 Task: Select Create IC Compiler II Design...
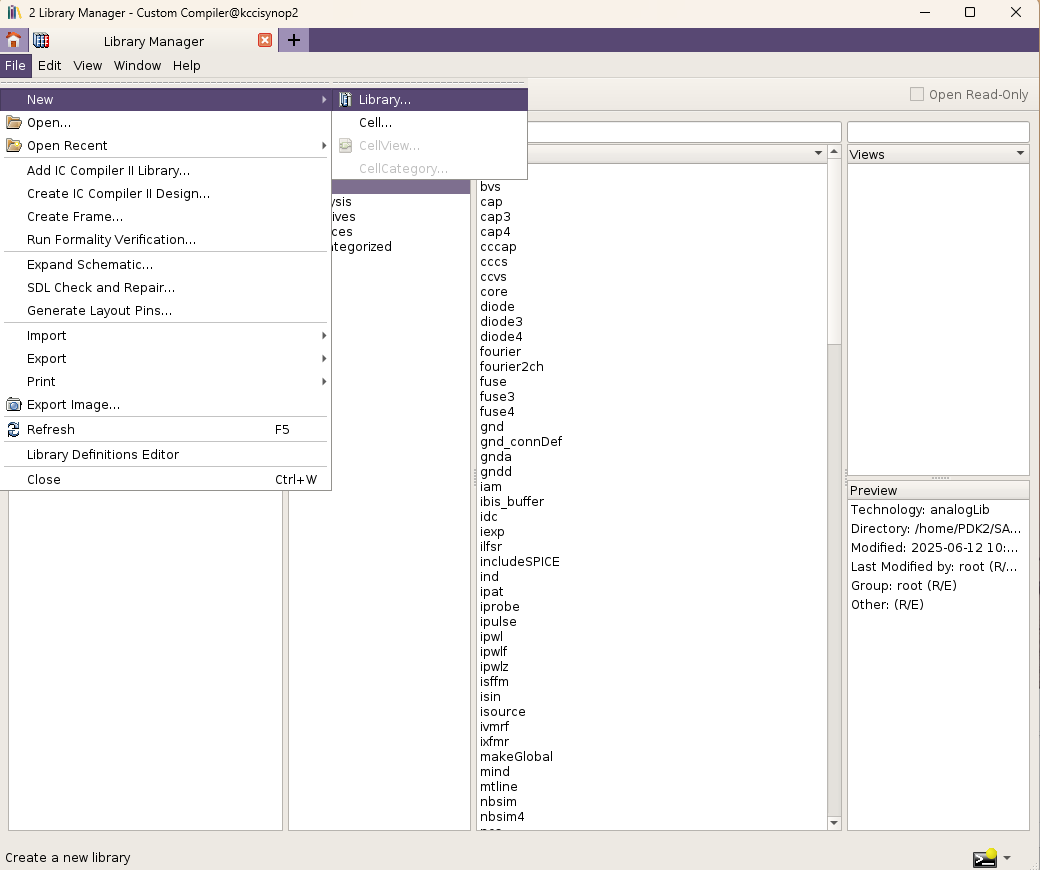166,194
